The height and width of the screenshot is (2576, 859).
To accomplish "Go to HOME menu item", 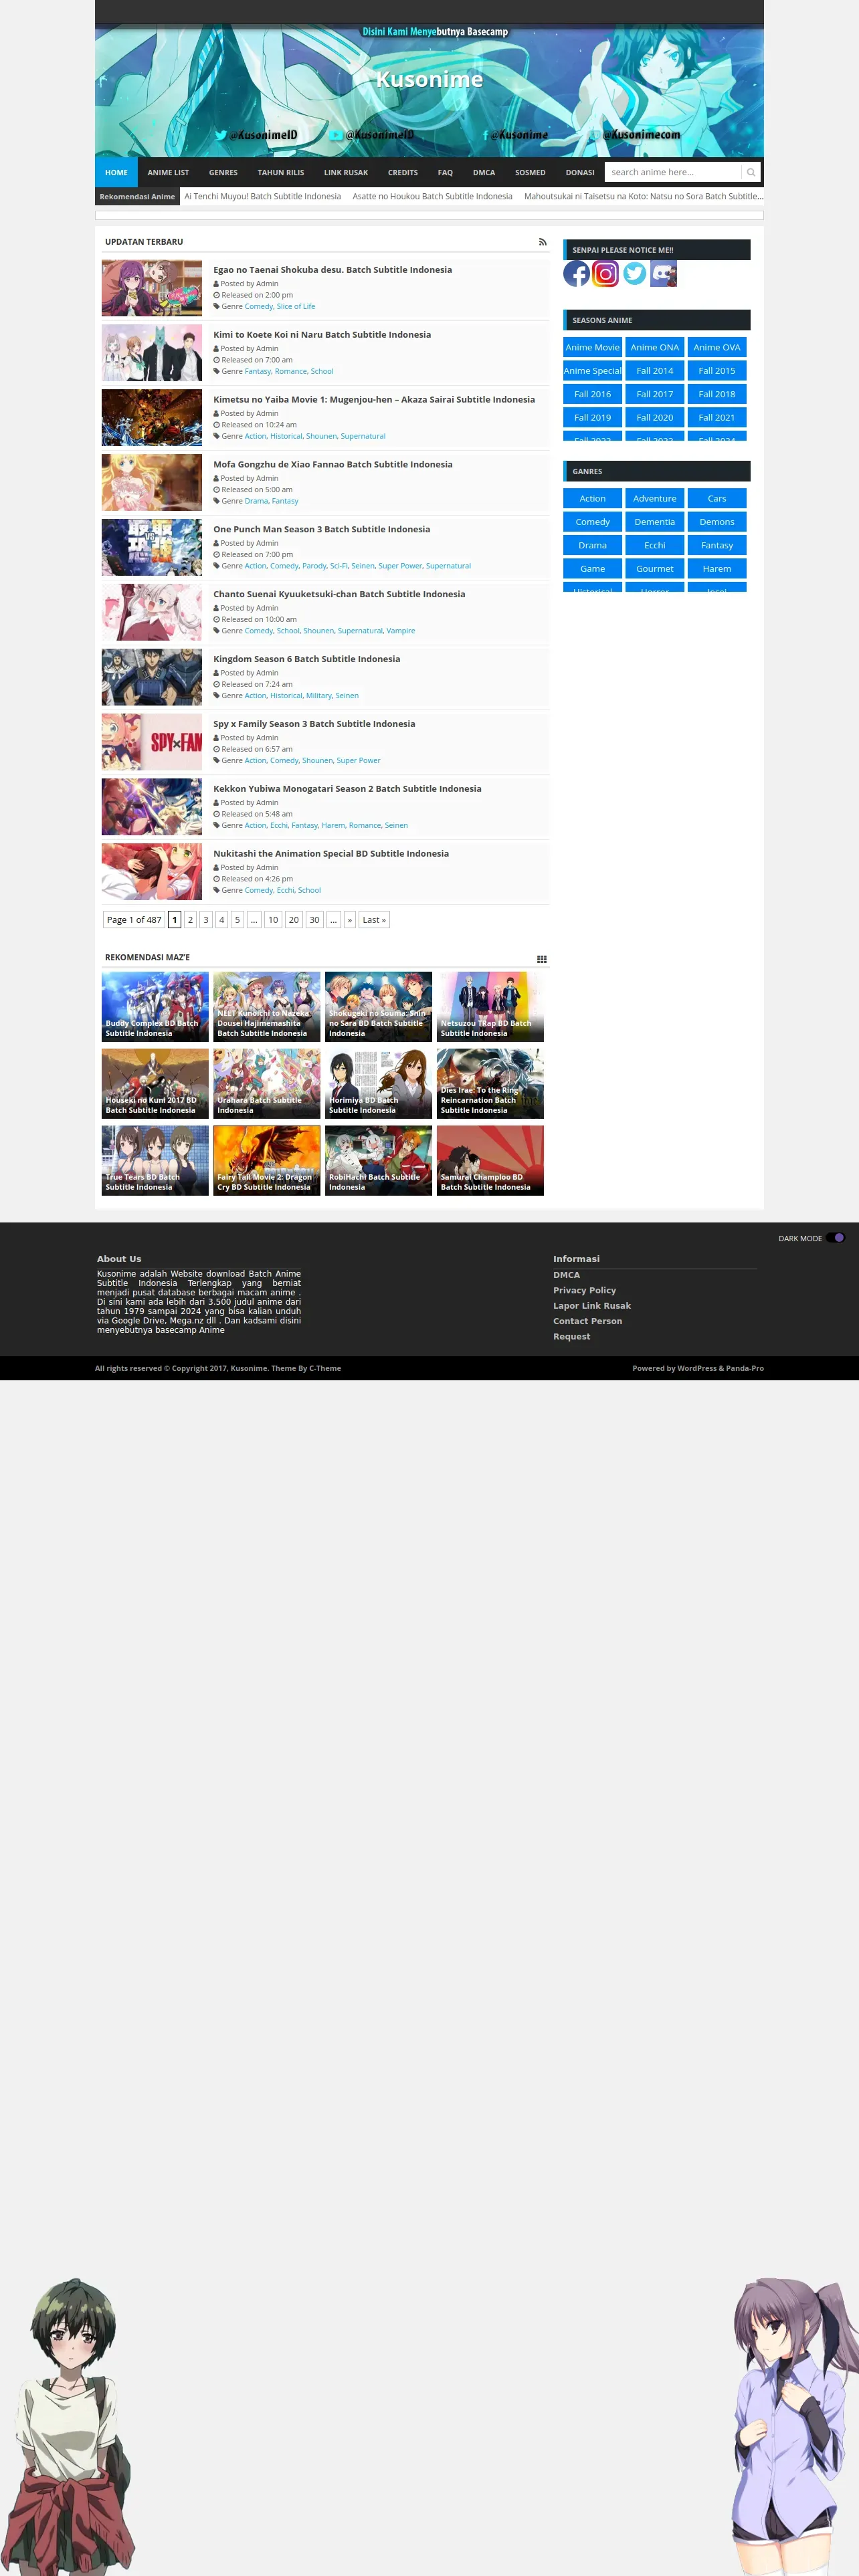I will [x=116, y=172].
